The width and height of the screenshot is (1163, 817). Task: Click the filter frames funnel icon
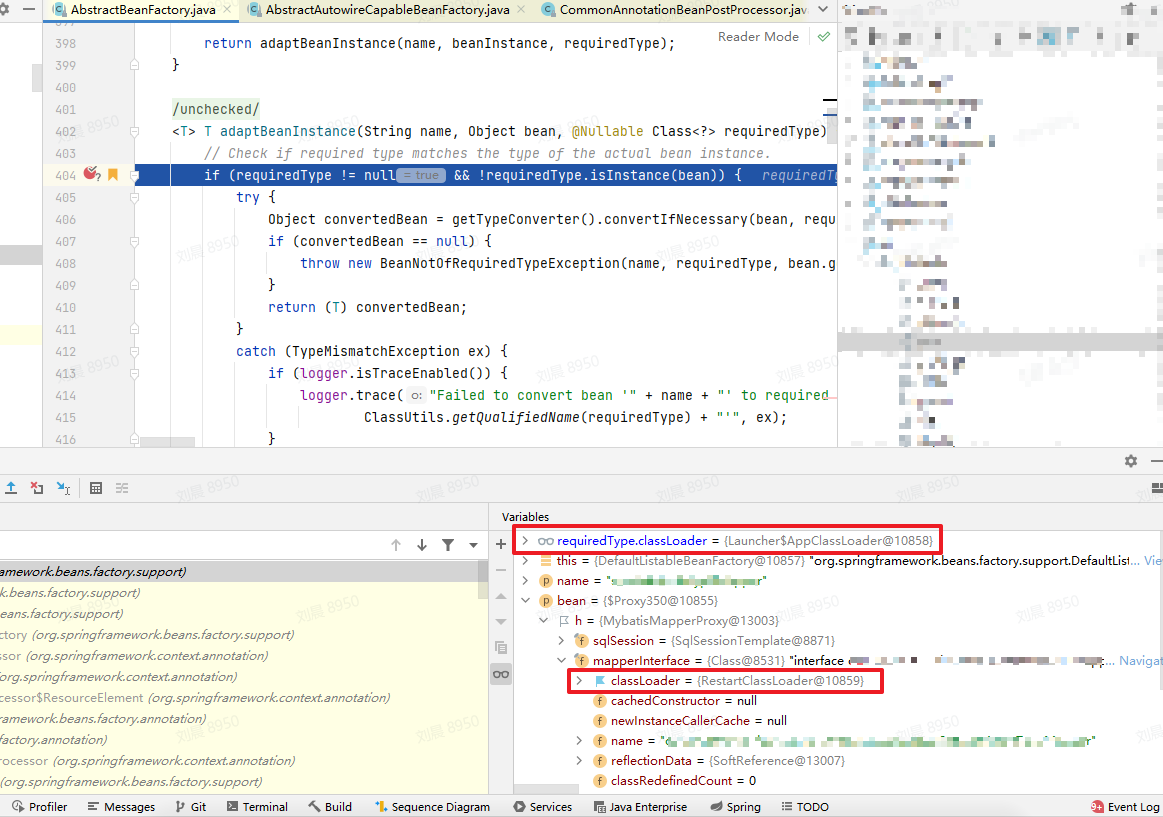pyautogui.click(x=447, y=545)
